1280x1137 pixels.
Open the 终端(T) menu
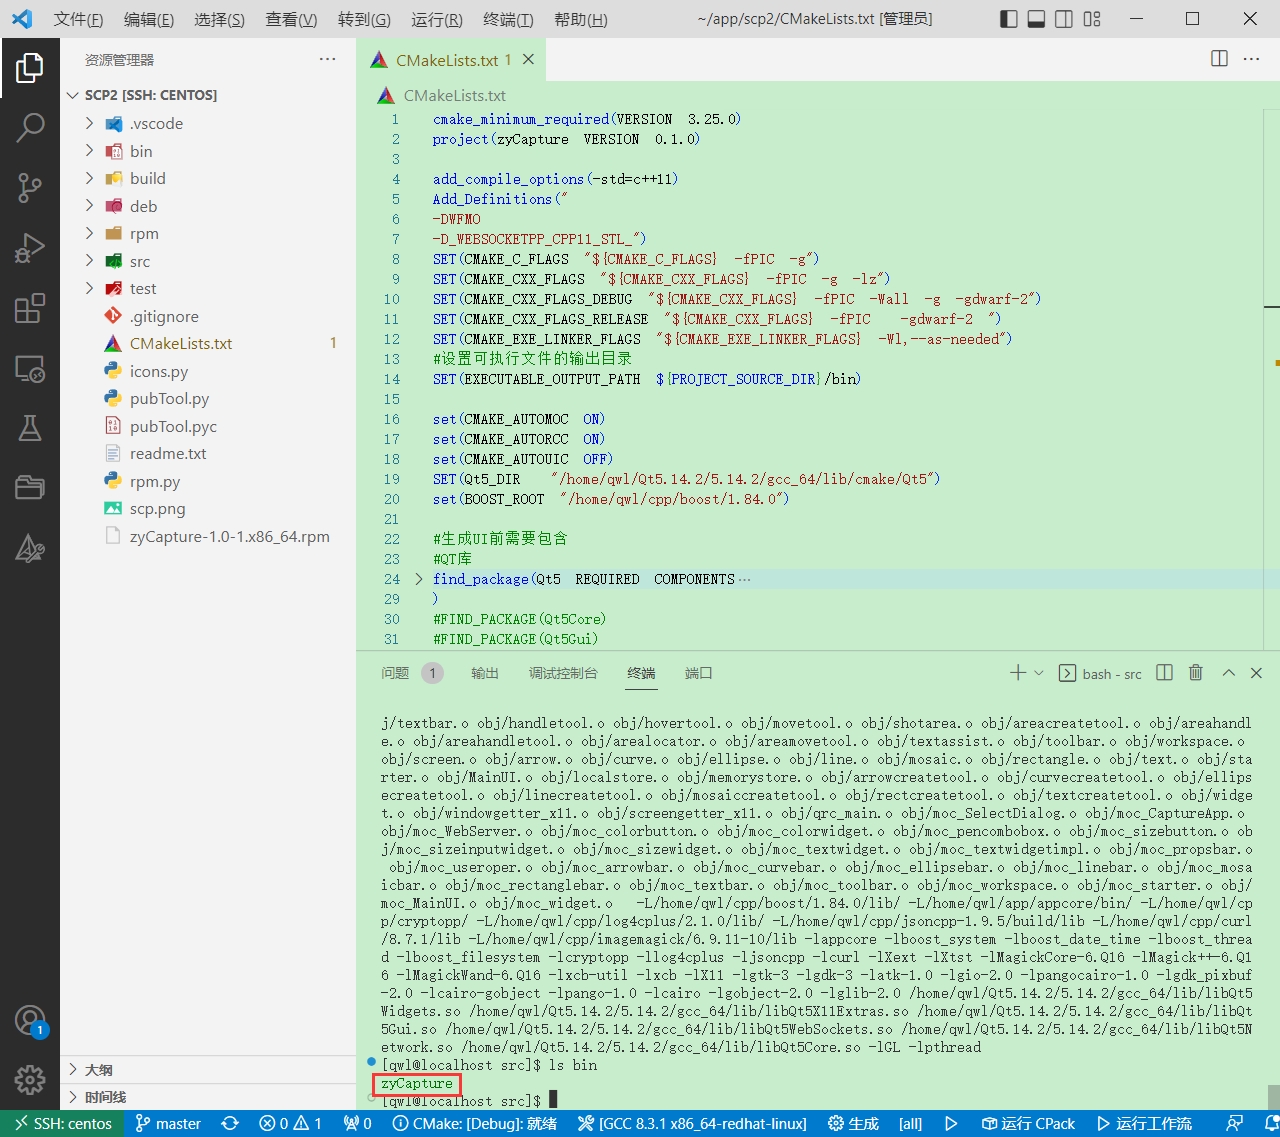[508, 19]
